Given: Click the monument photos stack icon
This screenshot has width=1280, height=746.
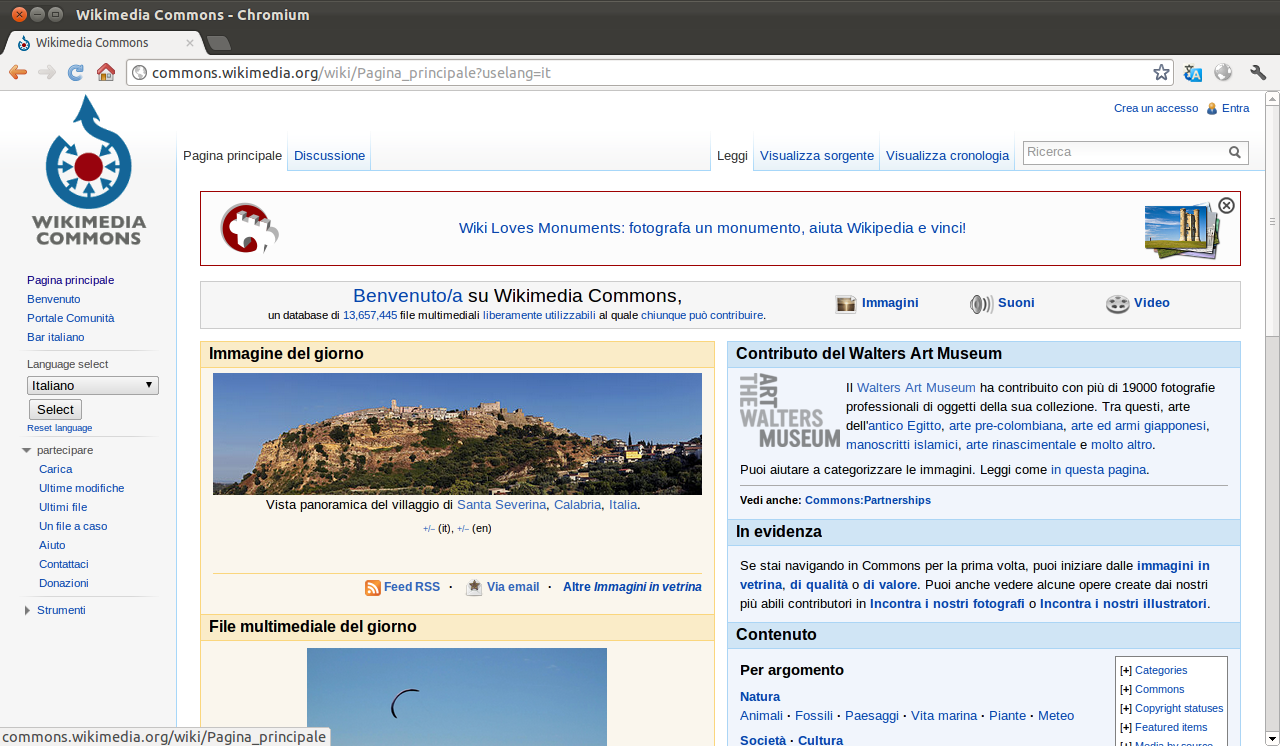Looking at the screenshot, I should tap(1180, 230).
